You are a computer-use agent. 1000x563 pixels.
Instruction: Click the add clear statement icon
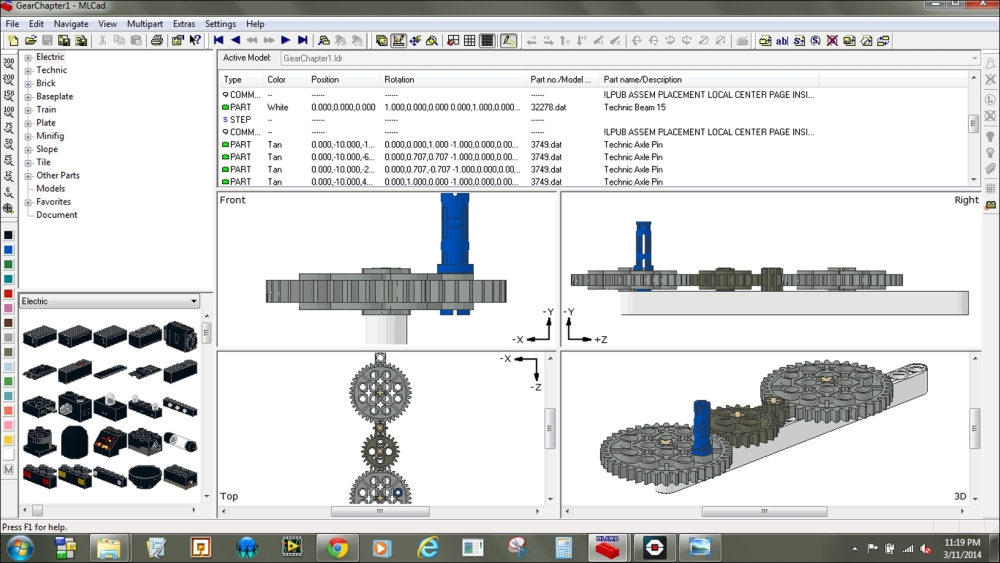click(x=832, y=41)
